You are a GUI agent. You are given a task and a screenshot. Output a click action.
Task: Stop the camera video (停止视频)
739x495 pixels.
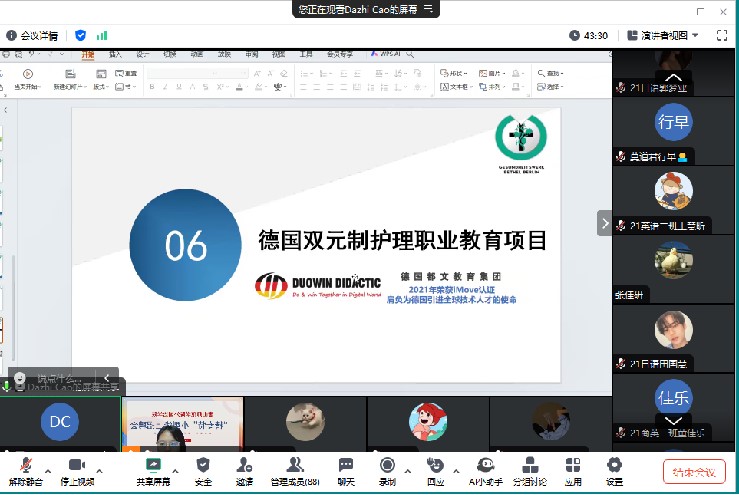pos(76,466)
